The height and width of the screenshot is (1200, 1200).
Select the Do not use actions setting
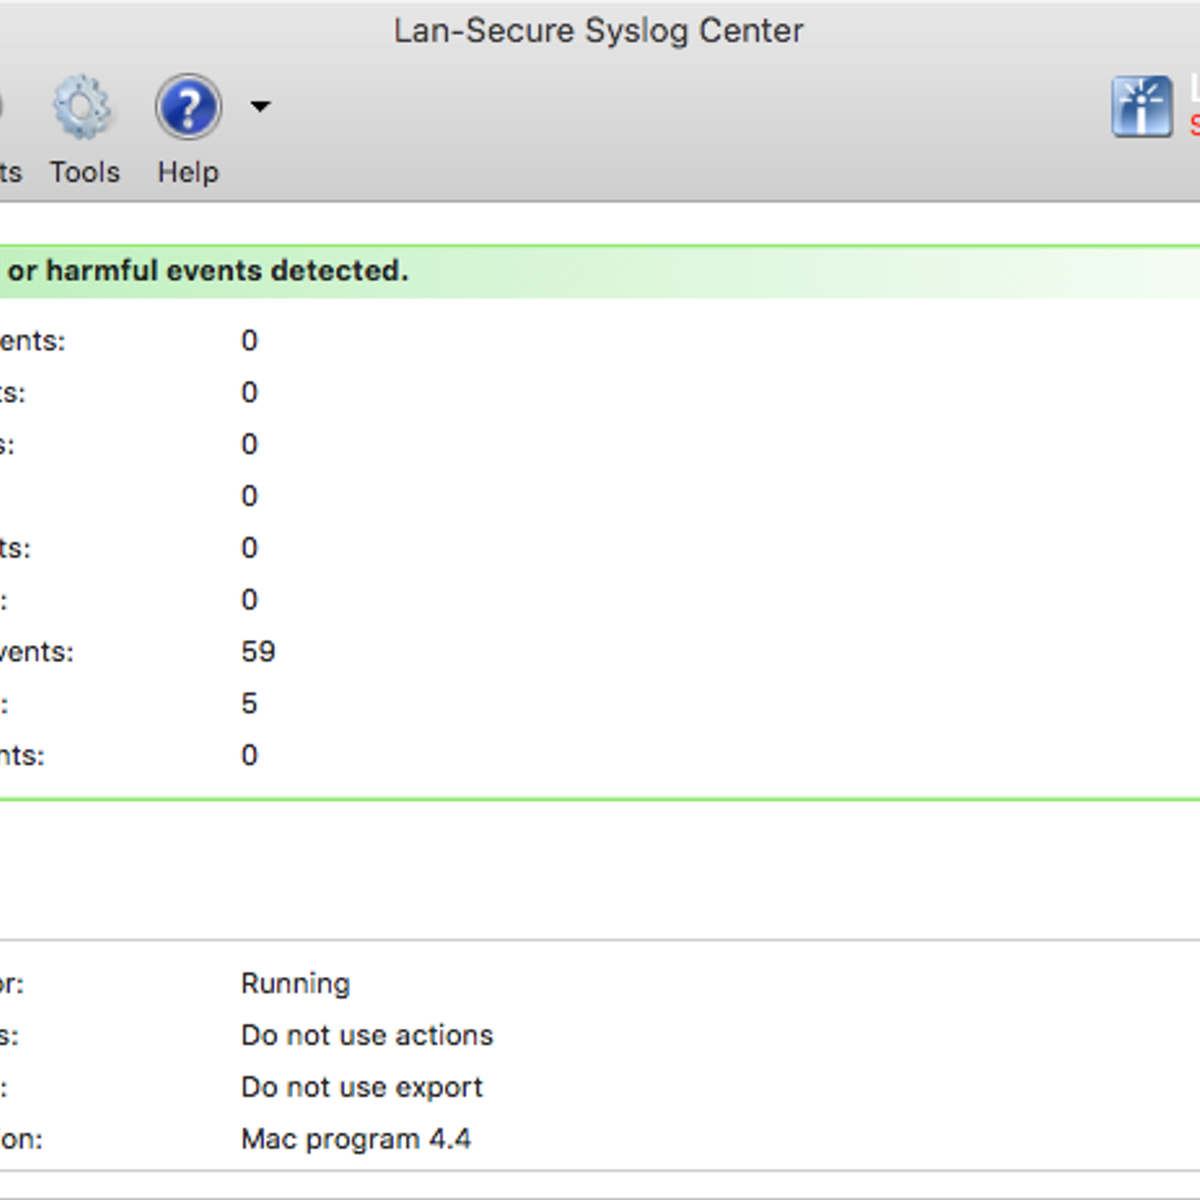(x=367, y=1035)
